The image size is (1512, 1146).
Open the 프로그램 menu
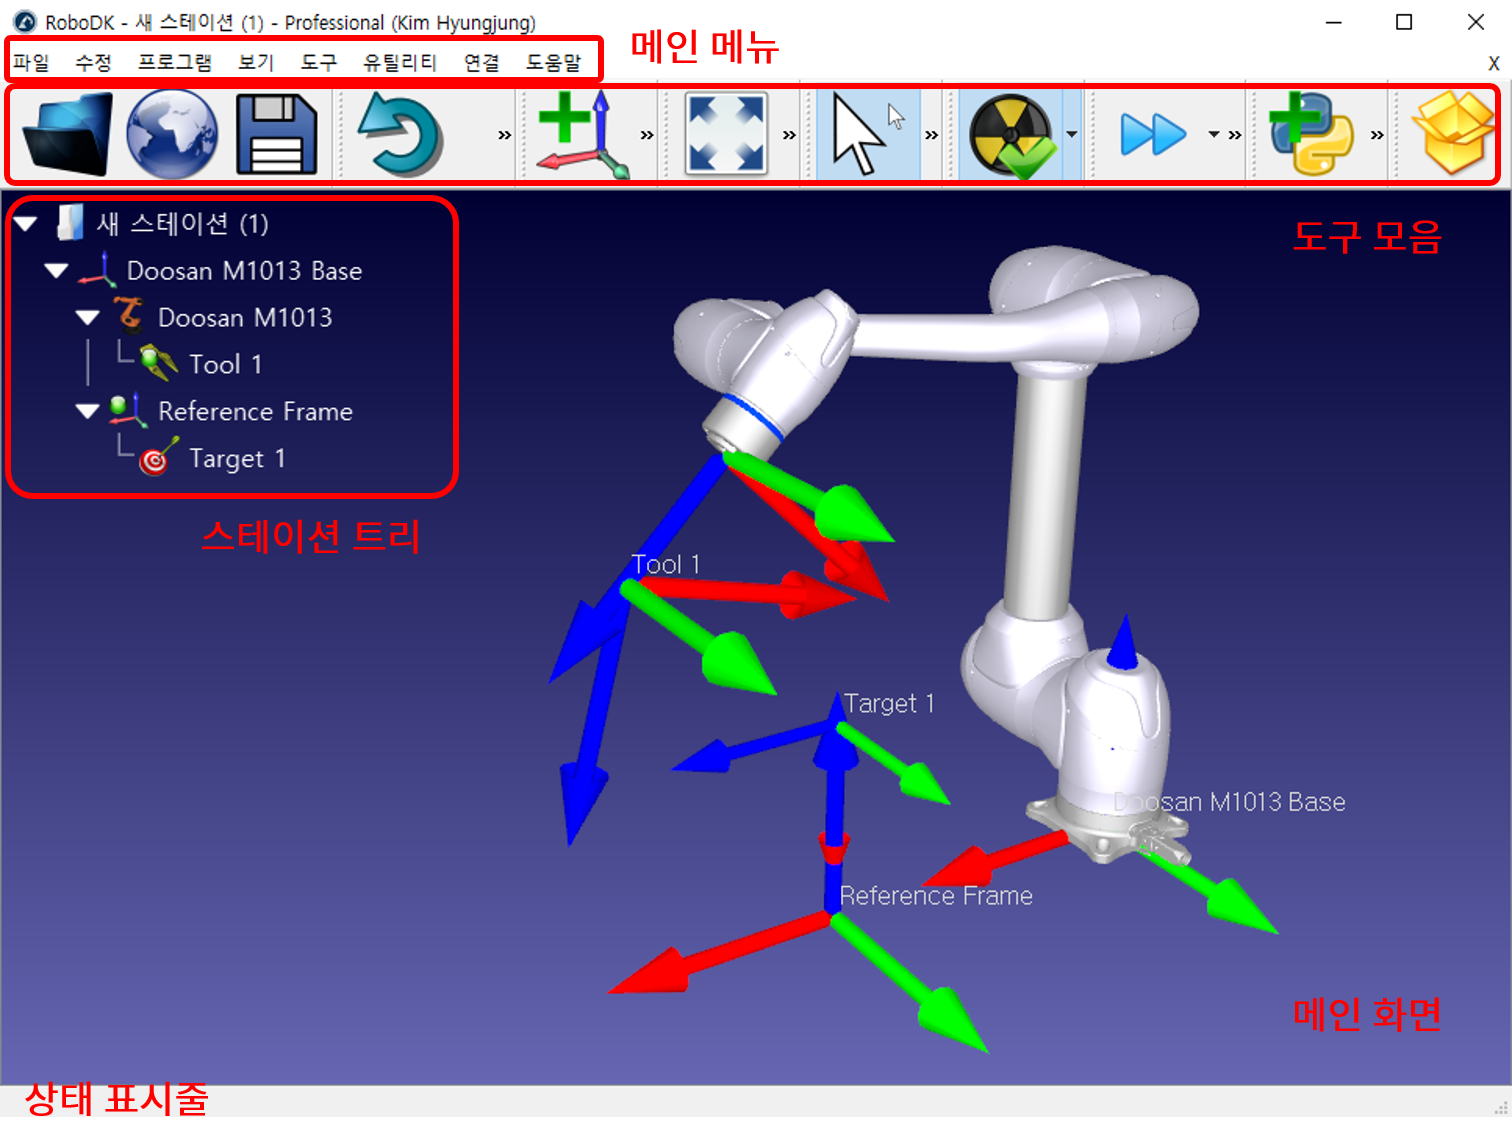[175, 62]
